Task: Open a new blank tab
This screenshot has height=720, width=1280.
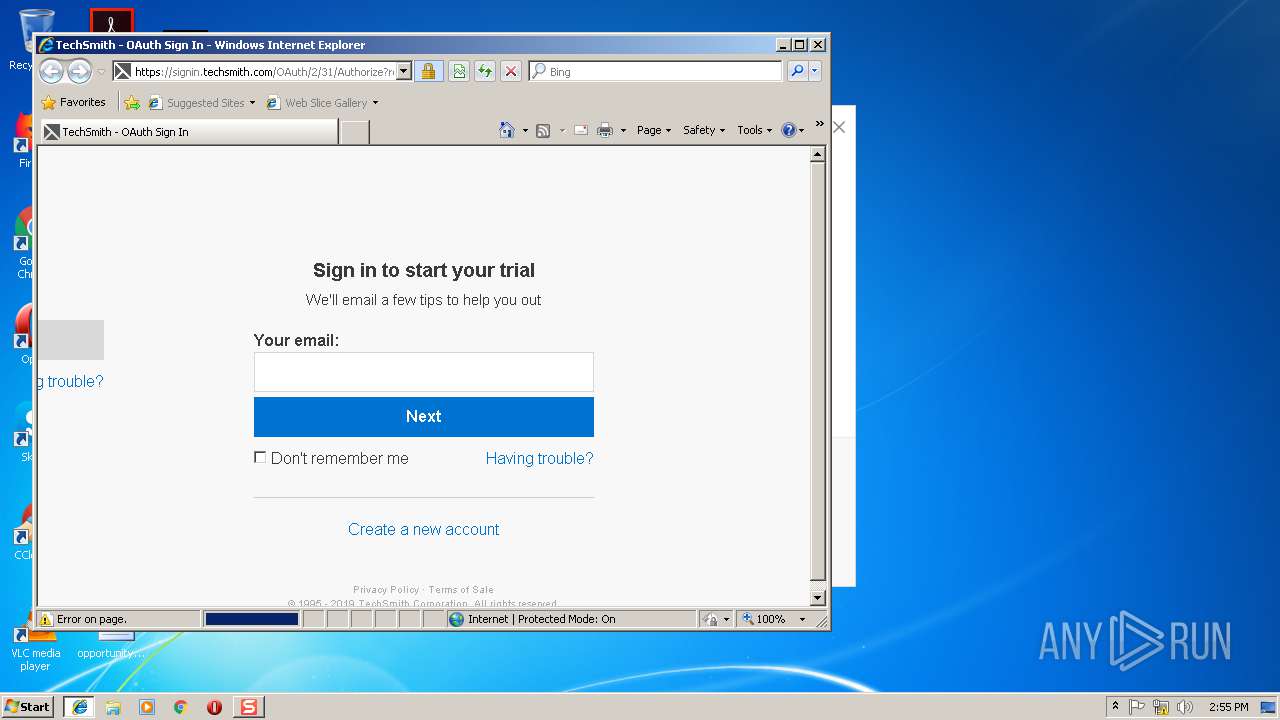Action: click(354, 131)
